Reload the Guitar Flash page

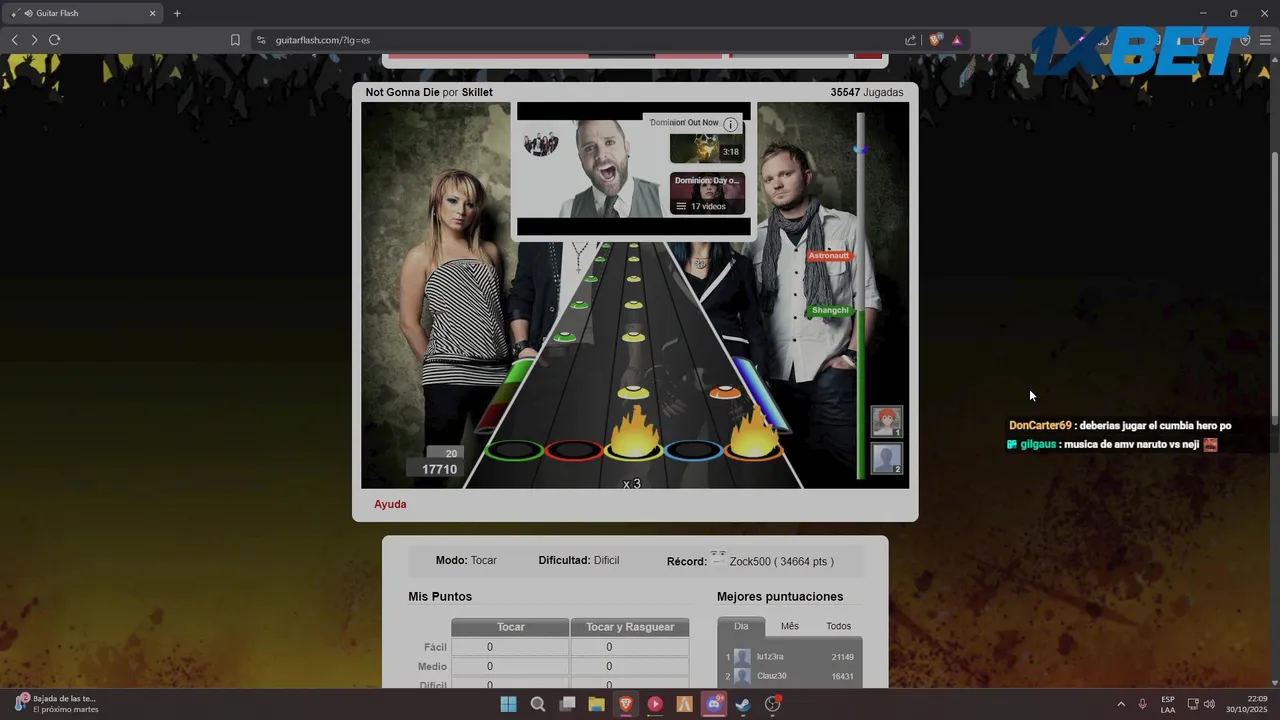tap(55, 40)
